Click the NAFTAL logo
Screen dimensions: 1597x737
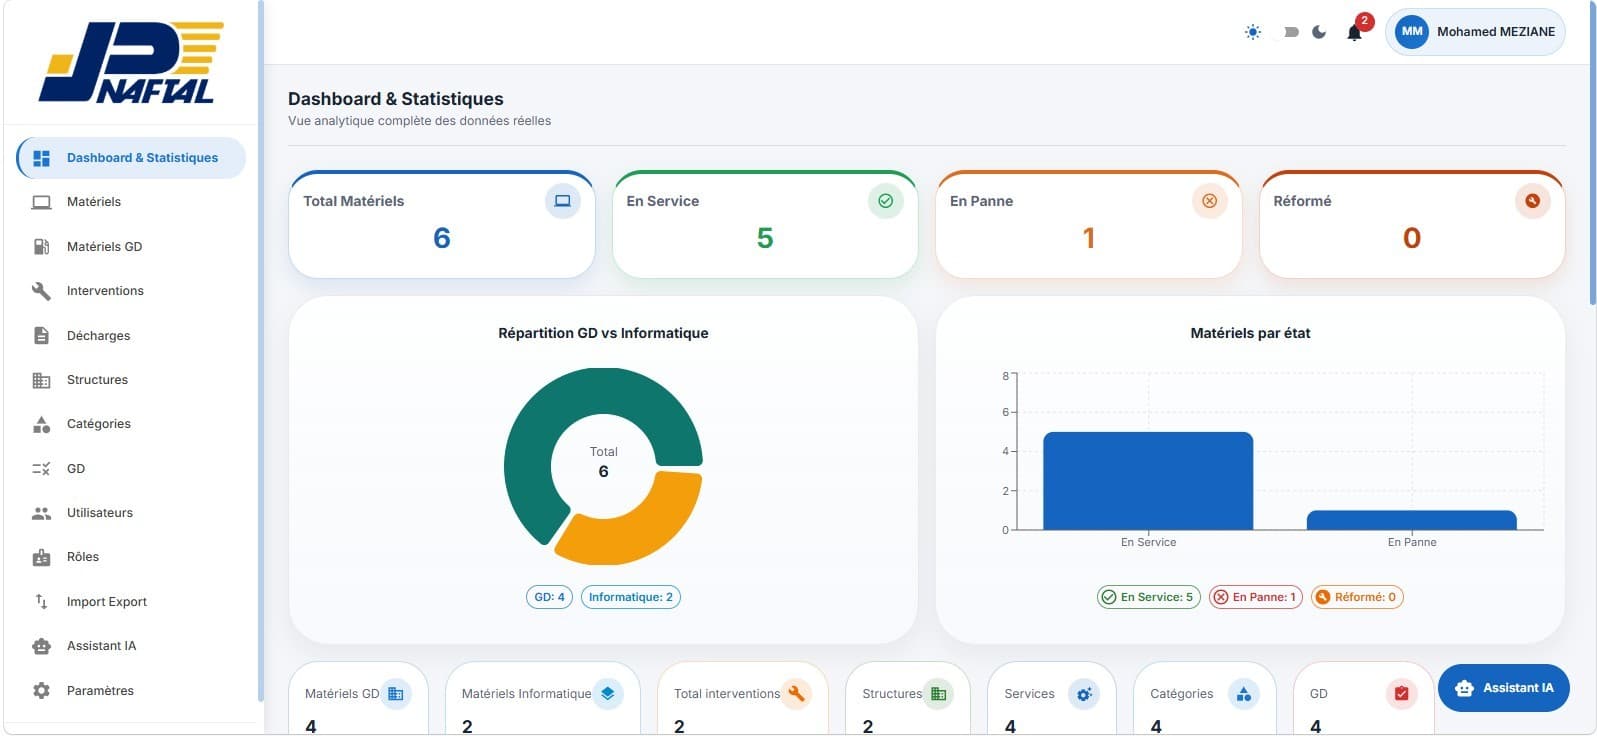click(x=132, y=62)
